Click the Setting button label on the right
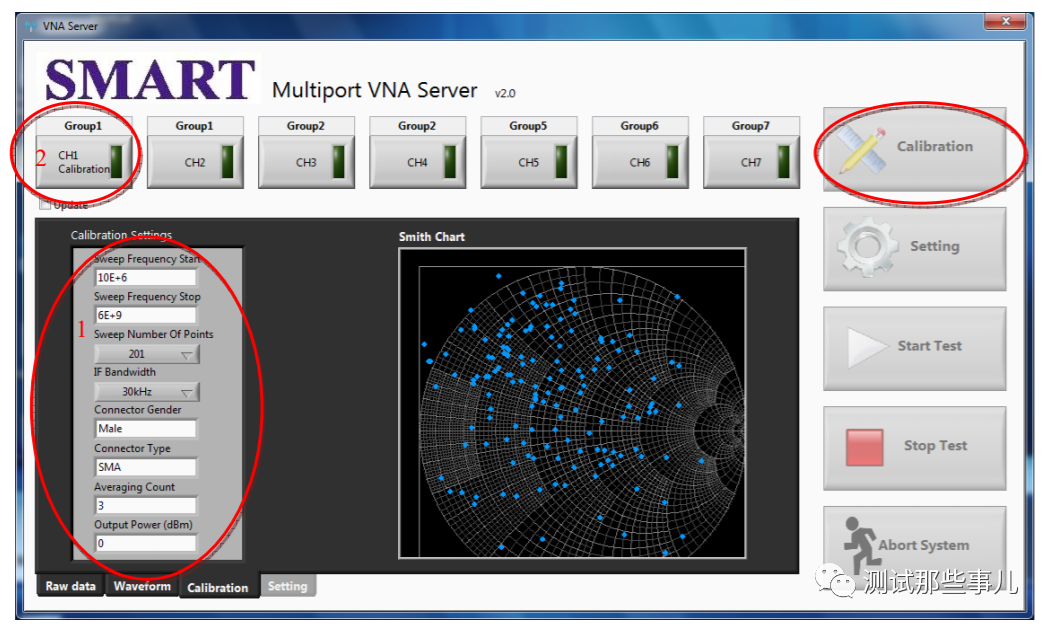This screenshot has width=1053, height=629. (935, 246)
